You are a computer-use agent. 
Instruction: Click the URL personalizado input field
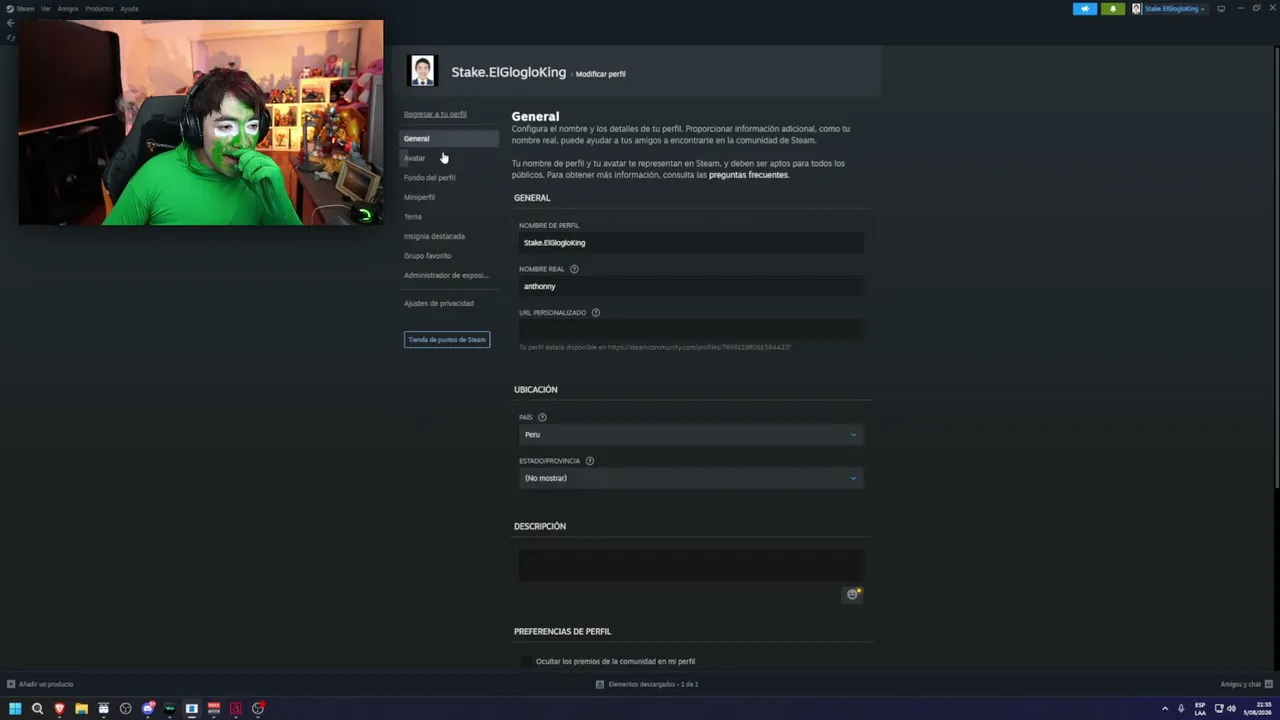point(691,330)
